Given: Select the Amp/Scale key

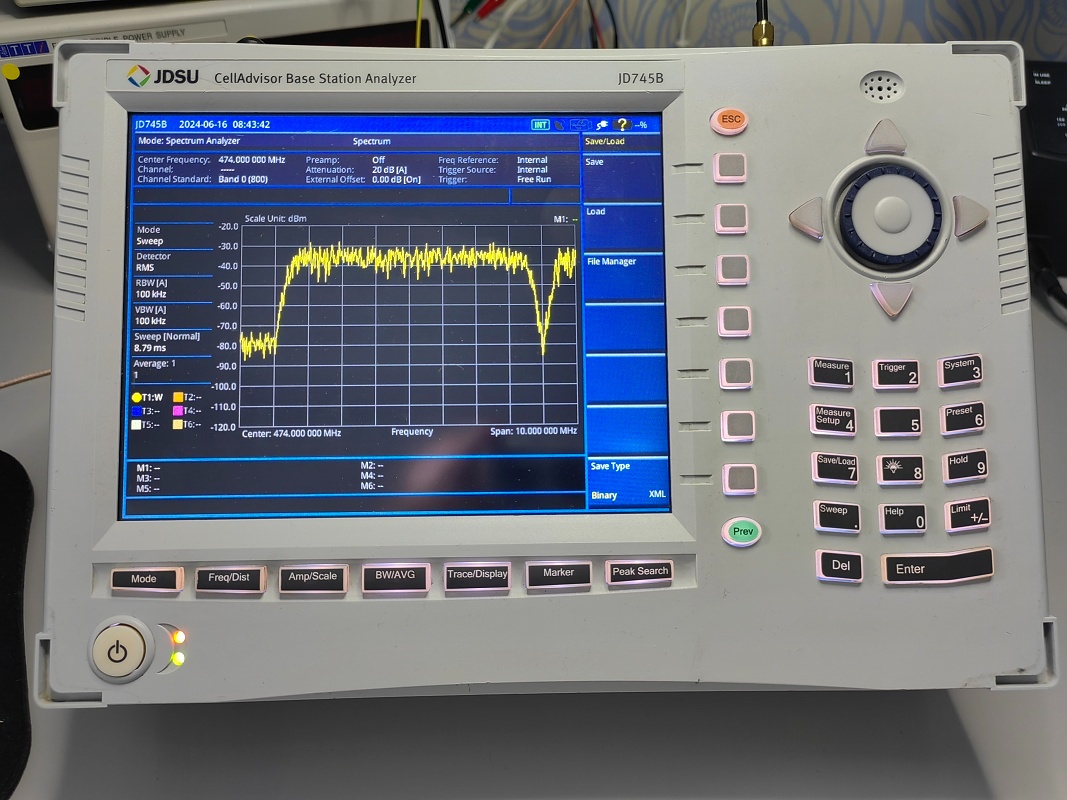Looking at the screenshot, I should (313, 577).
